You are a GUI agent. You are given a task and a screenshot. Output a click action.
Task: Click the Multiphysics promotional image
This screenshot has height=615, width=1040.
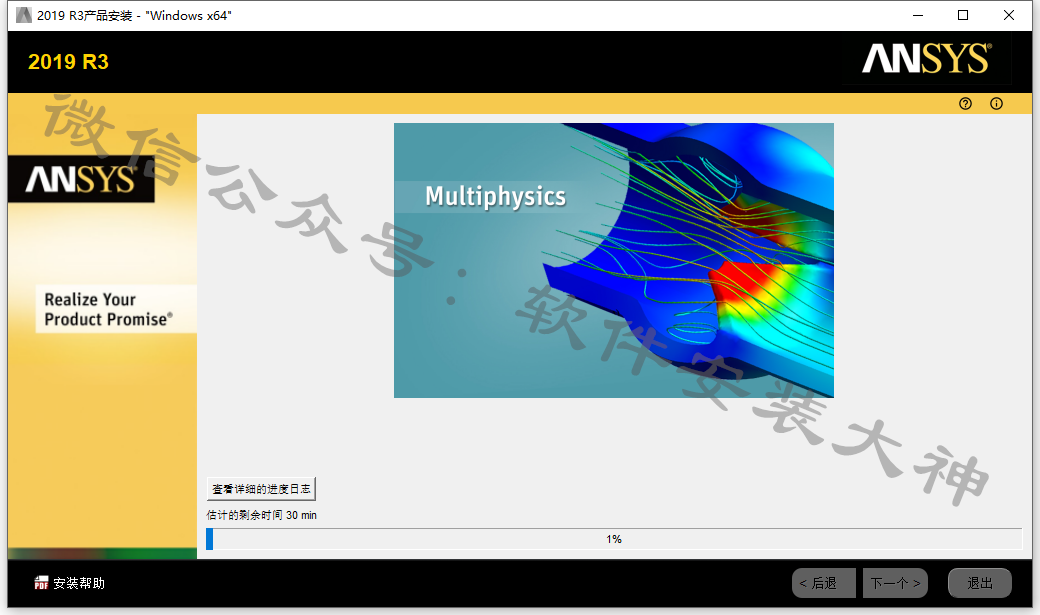[x=614, y=261]
